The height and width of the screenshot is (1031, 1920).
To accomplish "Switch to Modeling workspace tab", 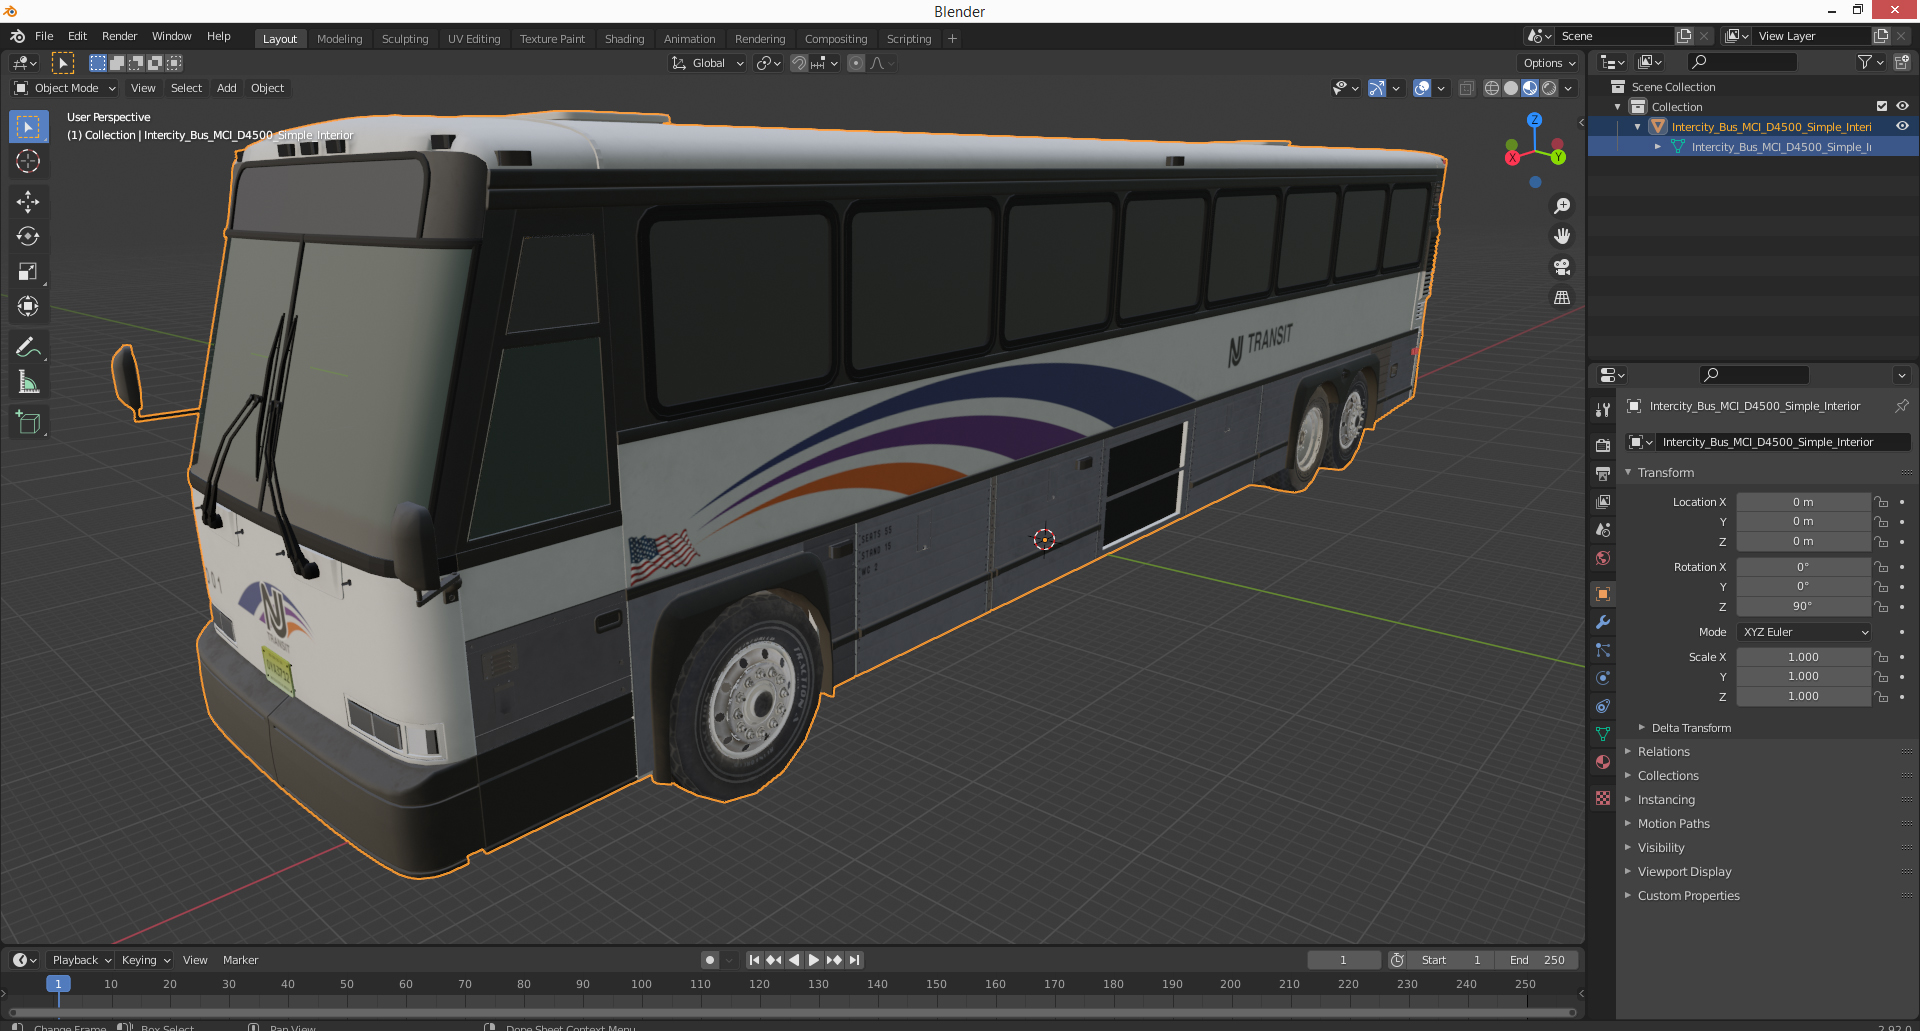I will [x=339, y=39].
